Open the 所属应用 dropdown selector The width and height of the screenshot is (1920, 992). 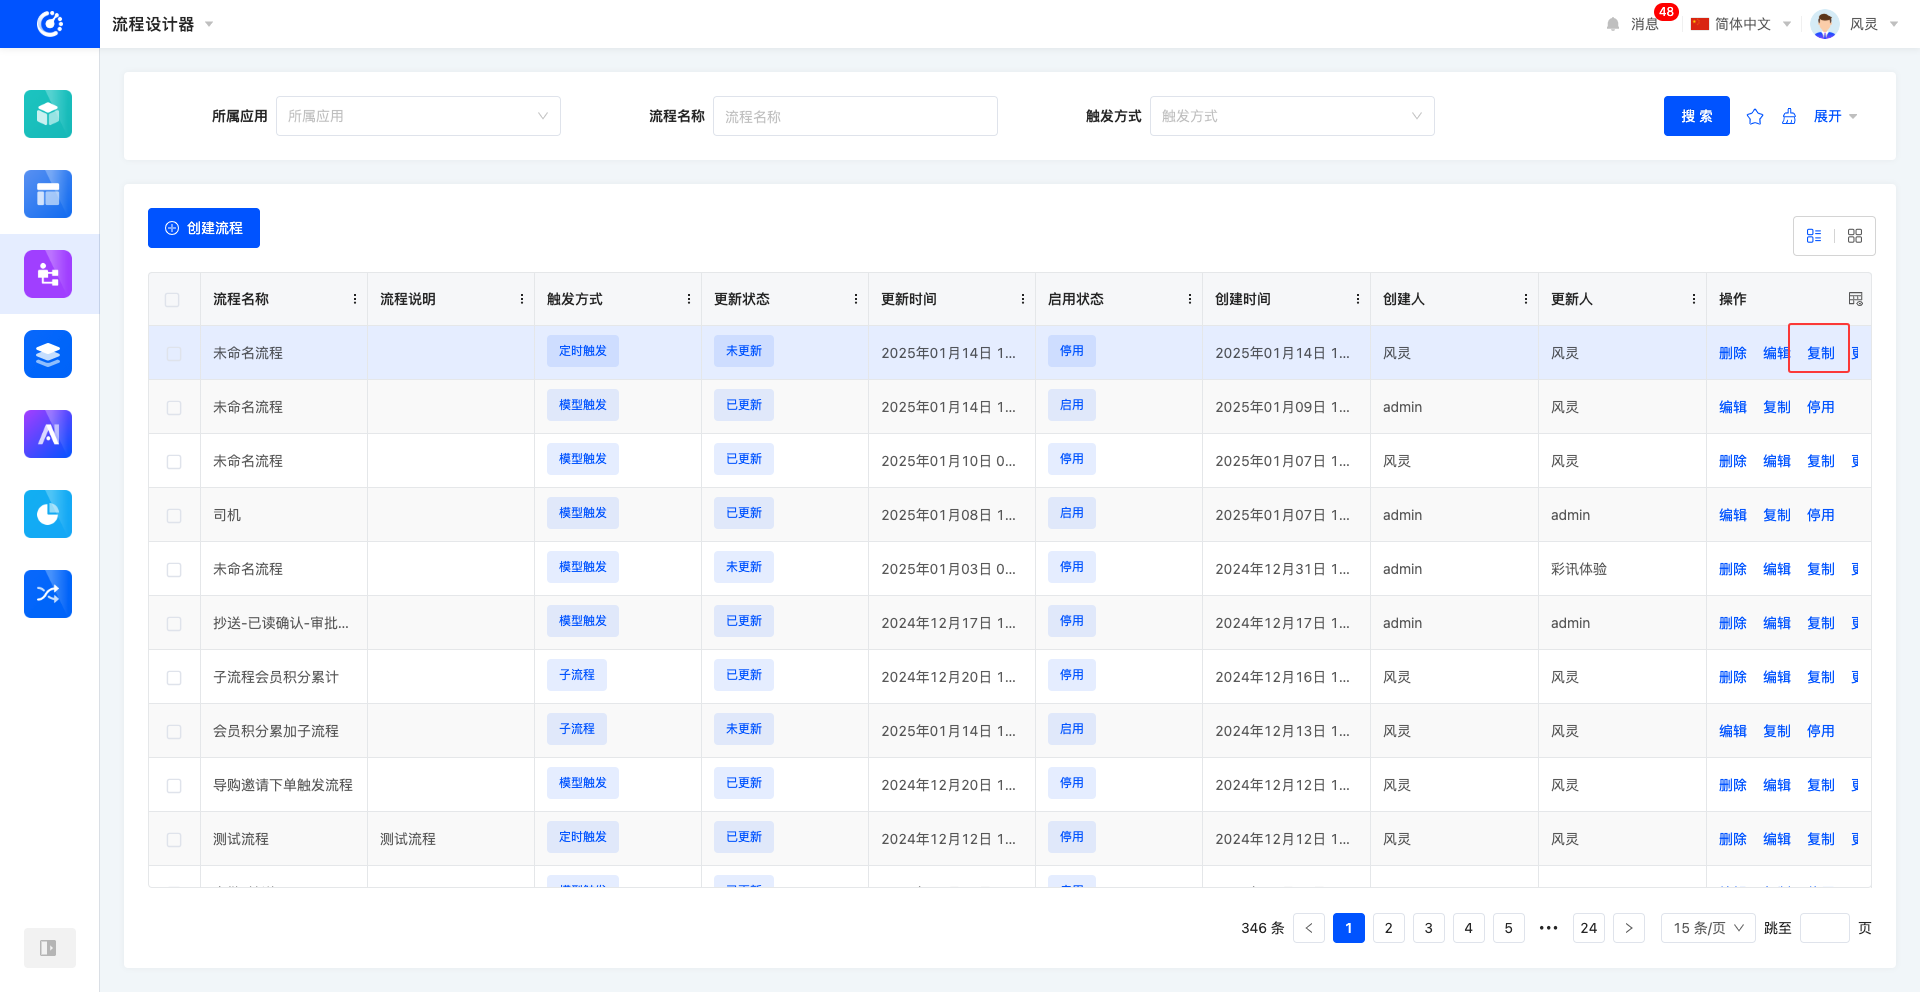click(418, 116)
